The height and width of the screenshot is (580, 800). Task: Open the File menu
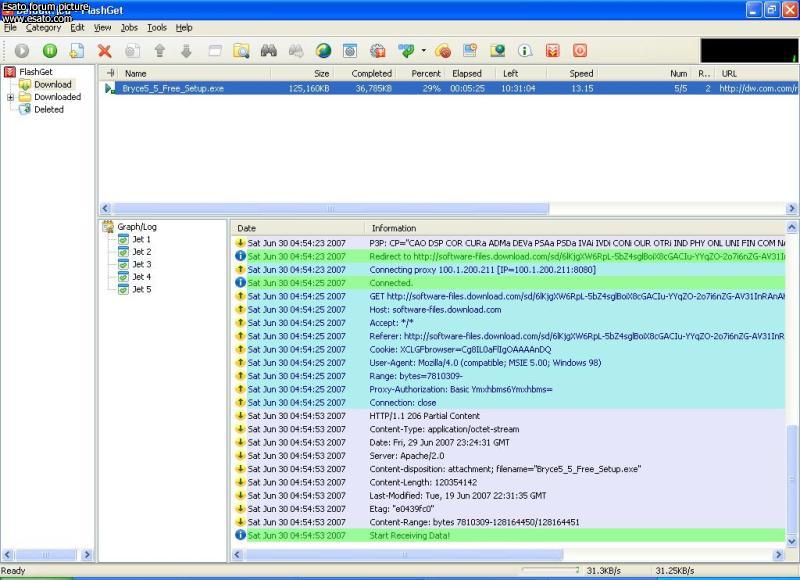pyautogui.click(x=10, y=28)
